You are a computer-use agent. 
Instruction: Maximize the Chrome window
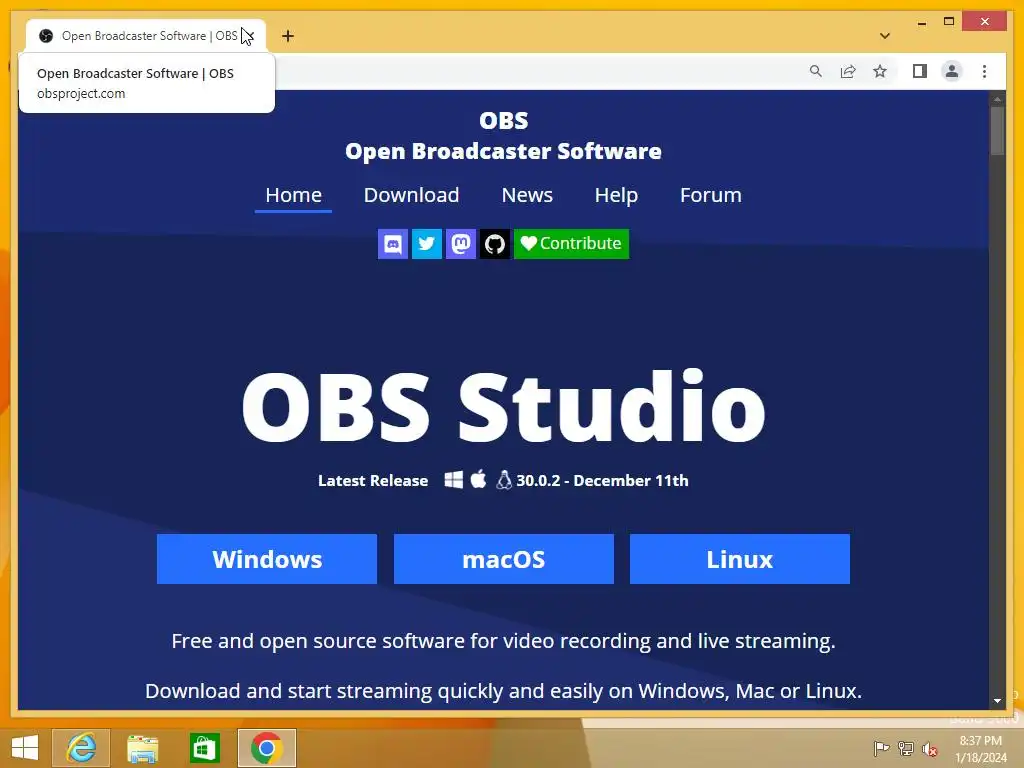[949, 22]
